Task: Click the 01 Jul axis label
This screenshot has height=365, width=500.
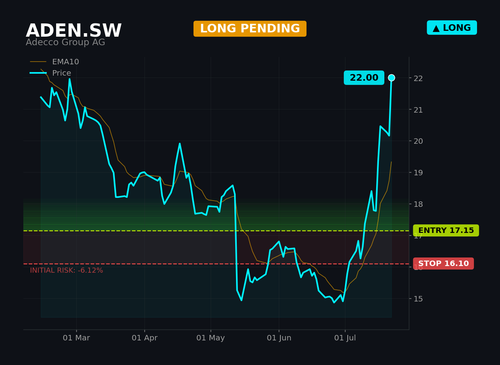Action: [345, 338]
